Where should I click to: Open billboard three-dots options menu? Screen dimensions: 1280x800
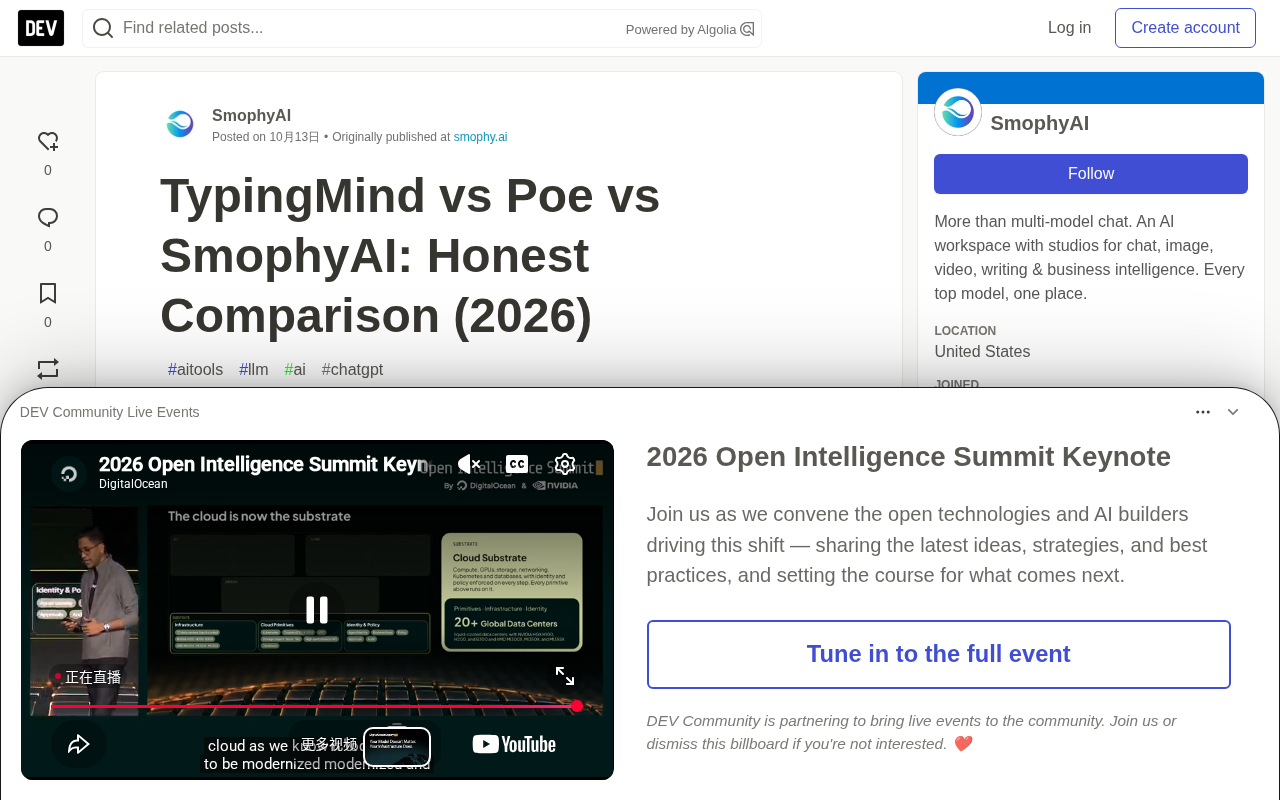click(1203, 412)
